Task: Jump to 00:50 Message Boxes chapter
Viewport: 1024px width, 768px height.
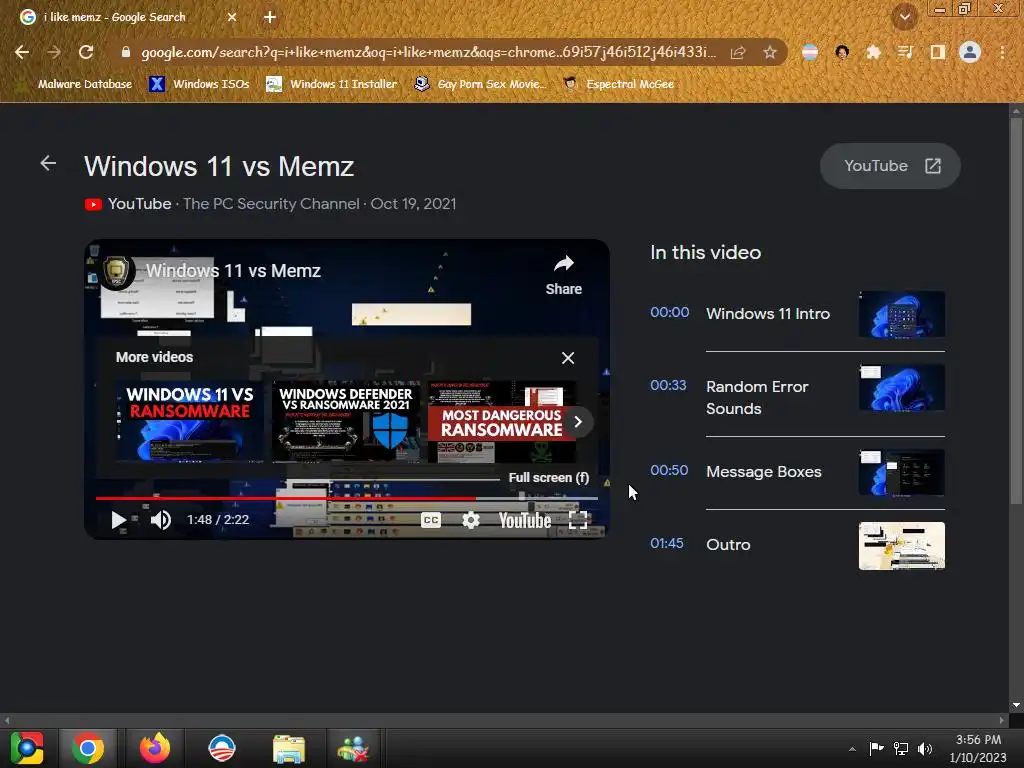Action: (797, 472)
